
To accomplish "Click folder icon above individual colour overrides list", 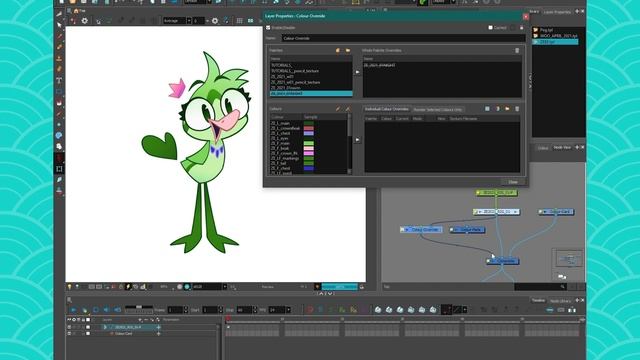I will (x=507, y=109).
